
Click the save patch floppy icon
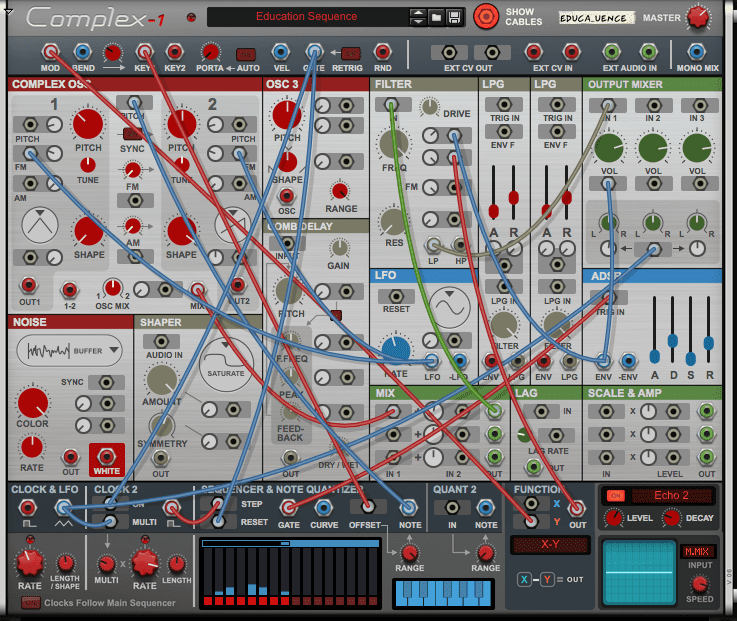454,18
